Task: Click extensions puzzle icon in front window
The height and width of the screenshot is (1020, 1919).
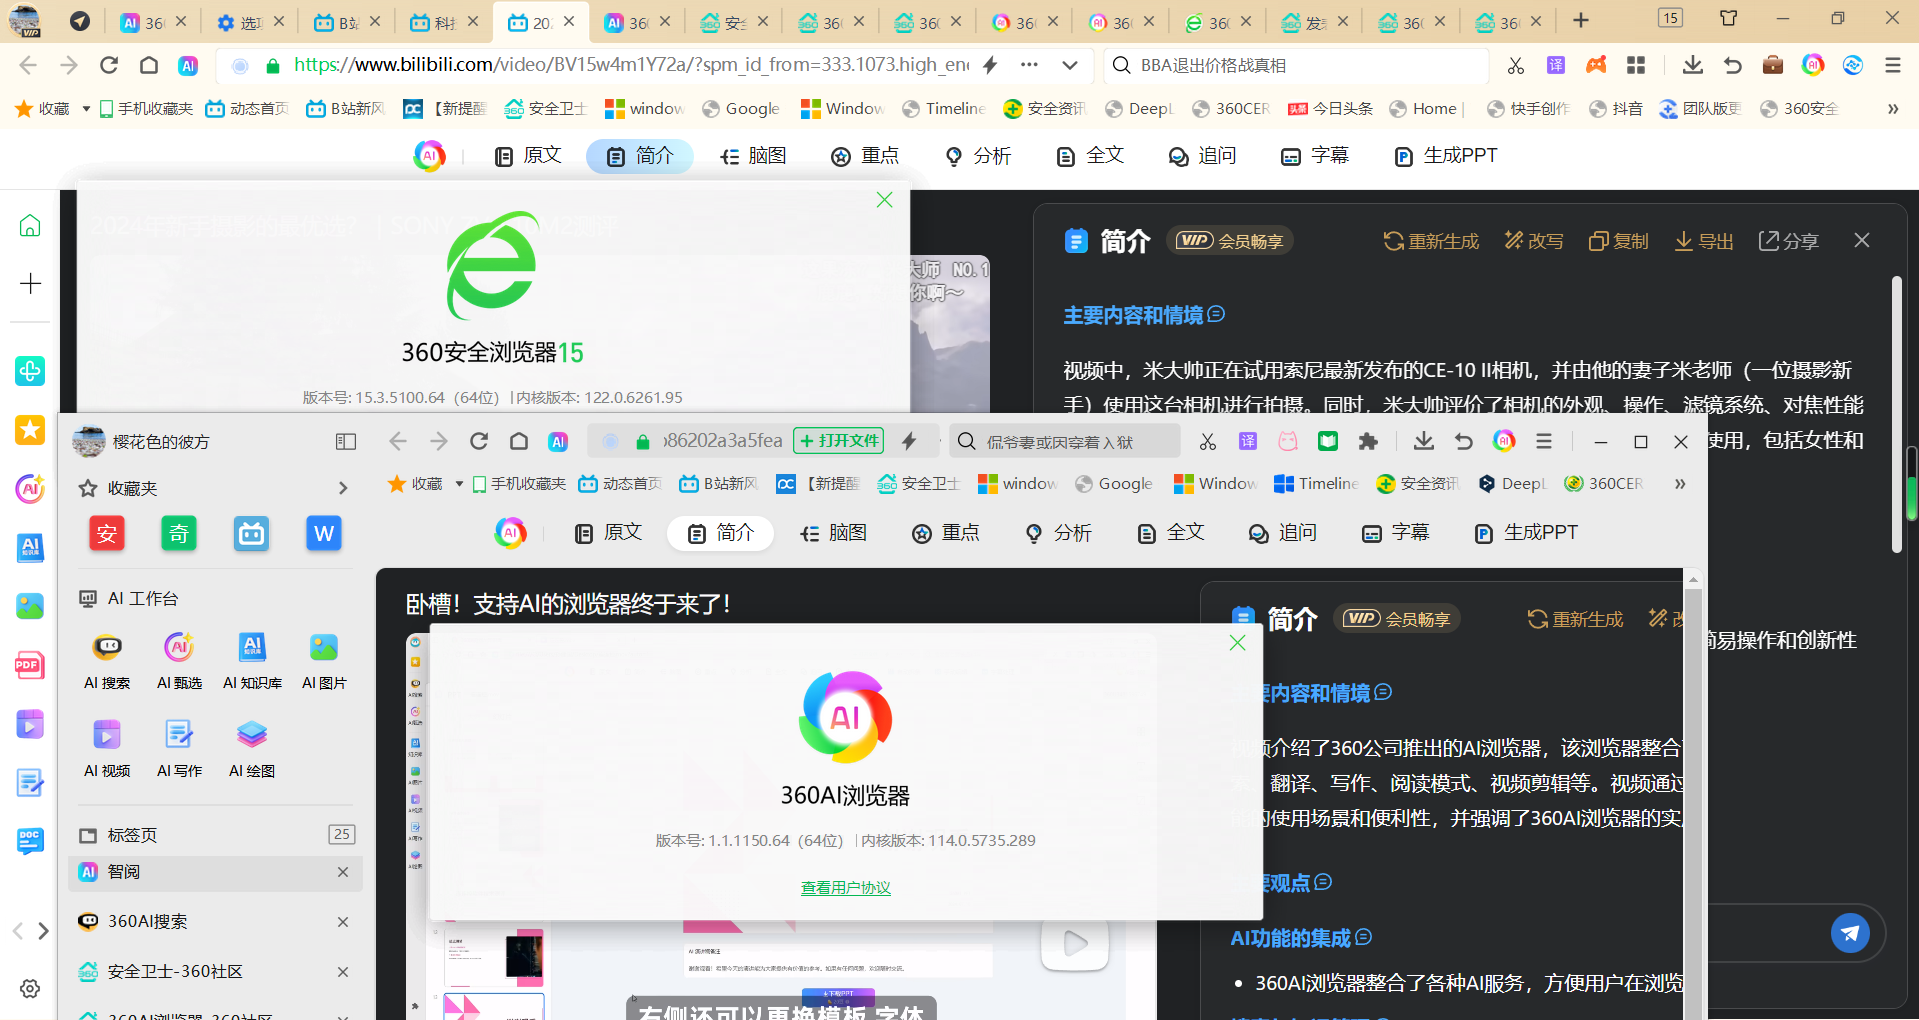Action: point(1368,441)
